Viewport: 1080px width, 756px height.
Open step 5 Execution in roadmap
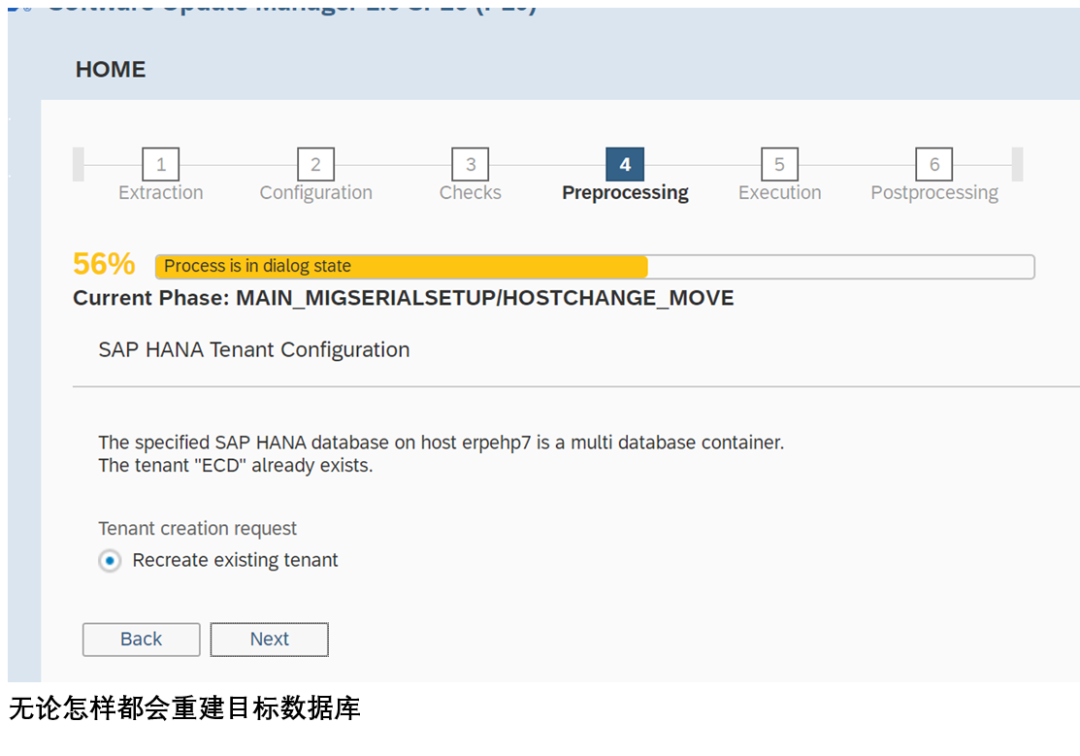[x=780, y=164]
